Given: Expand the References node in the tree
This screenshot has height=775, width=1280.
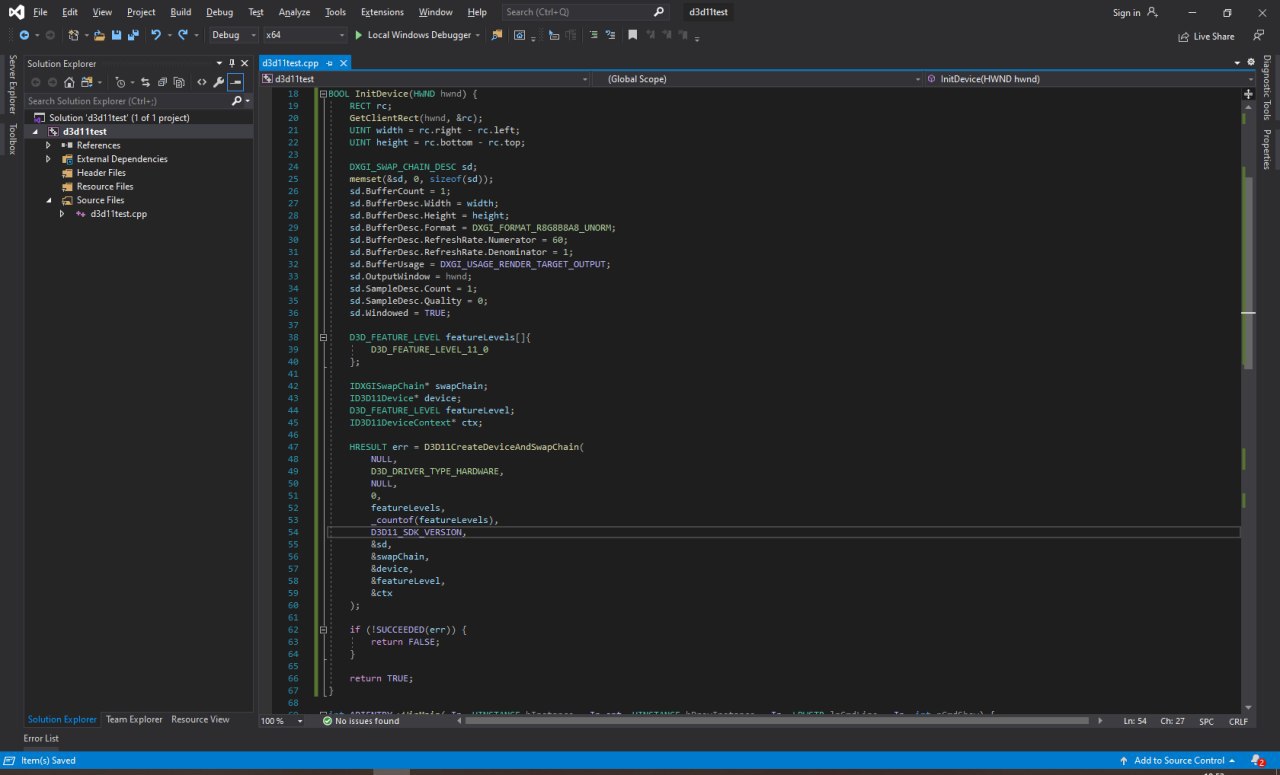Looking at the screenshot, I should point(48,145).
